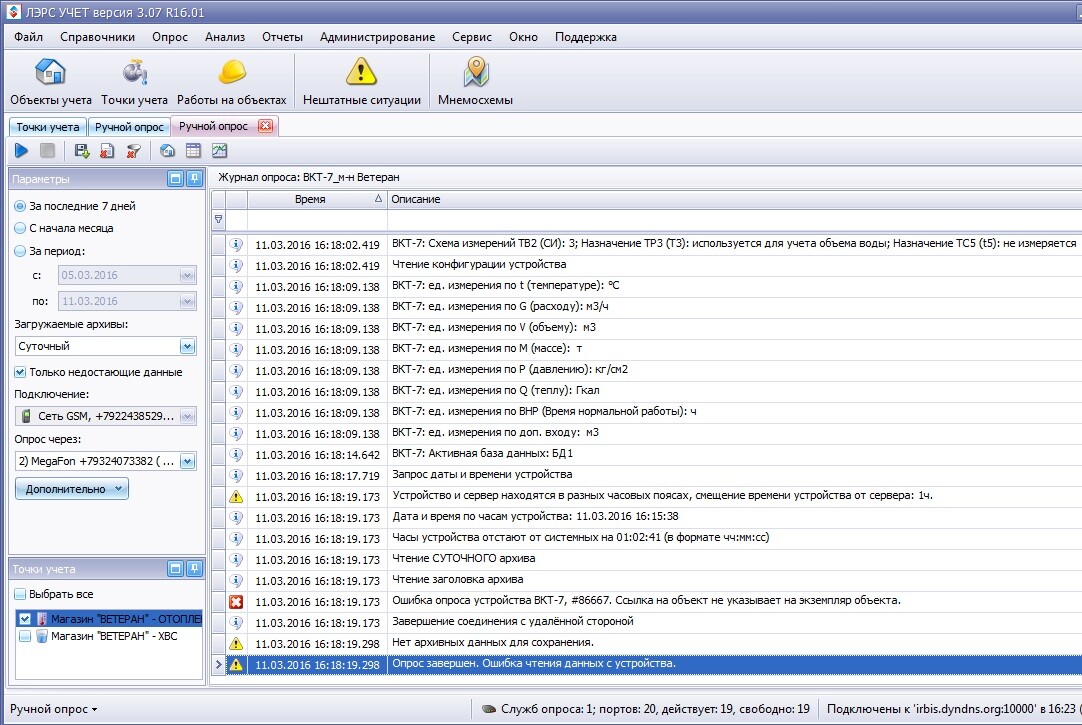Click the poll service icon in the status bar
This screenshot has height=725, width=1082.
click(x=489, y=709)
